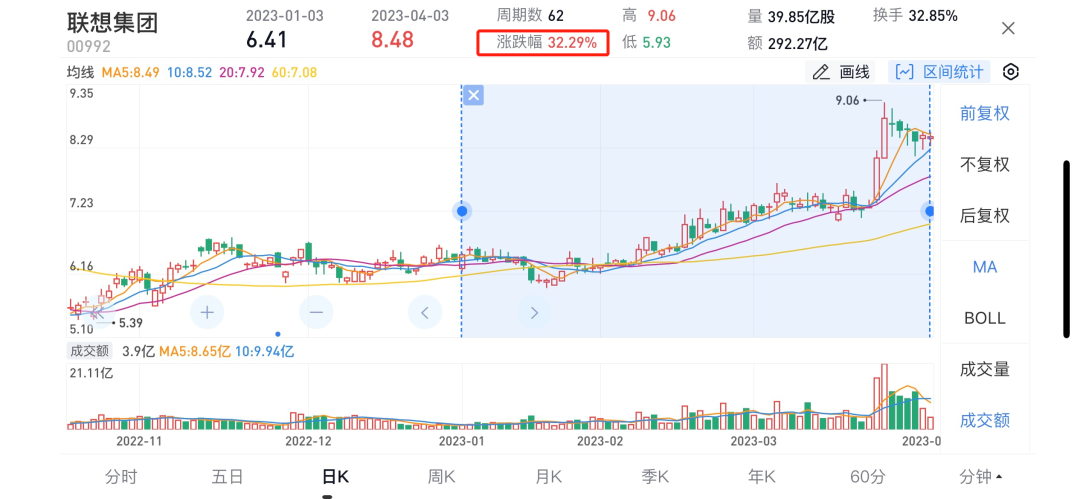Click the 20:7.92 legend value
This screenshot has width=1080, height=499.
(242, 72)
